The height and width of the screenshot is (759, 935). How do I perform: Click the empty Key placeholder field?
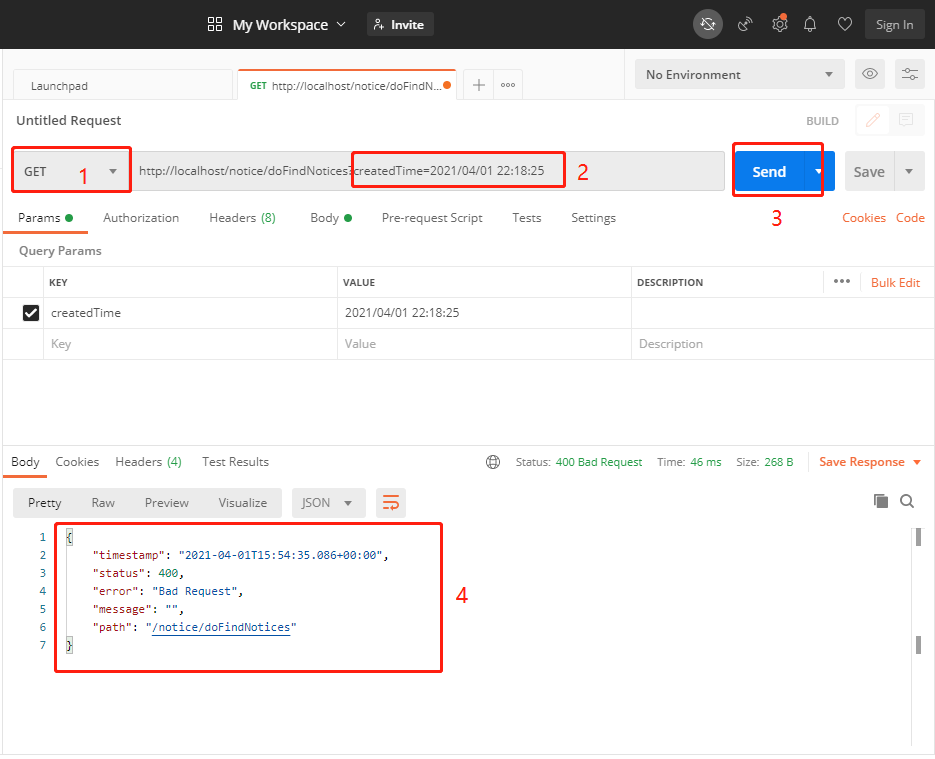point(191,344)
